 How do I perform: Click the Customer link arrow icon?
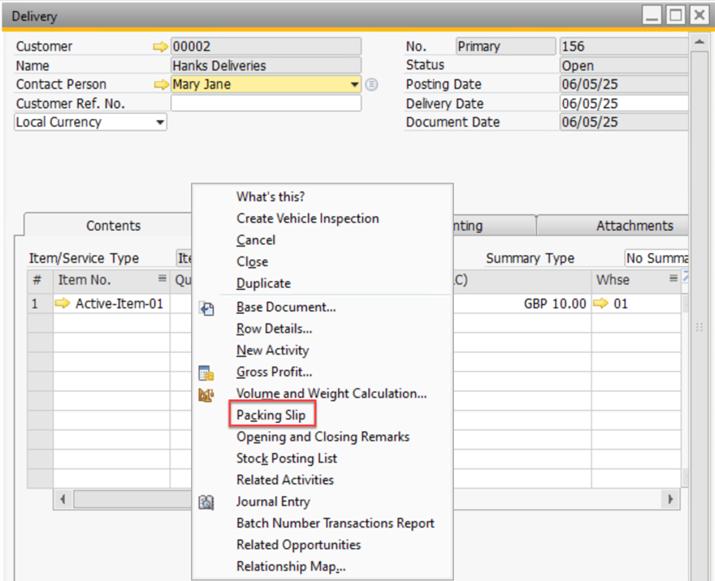(x=160, y=47)
